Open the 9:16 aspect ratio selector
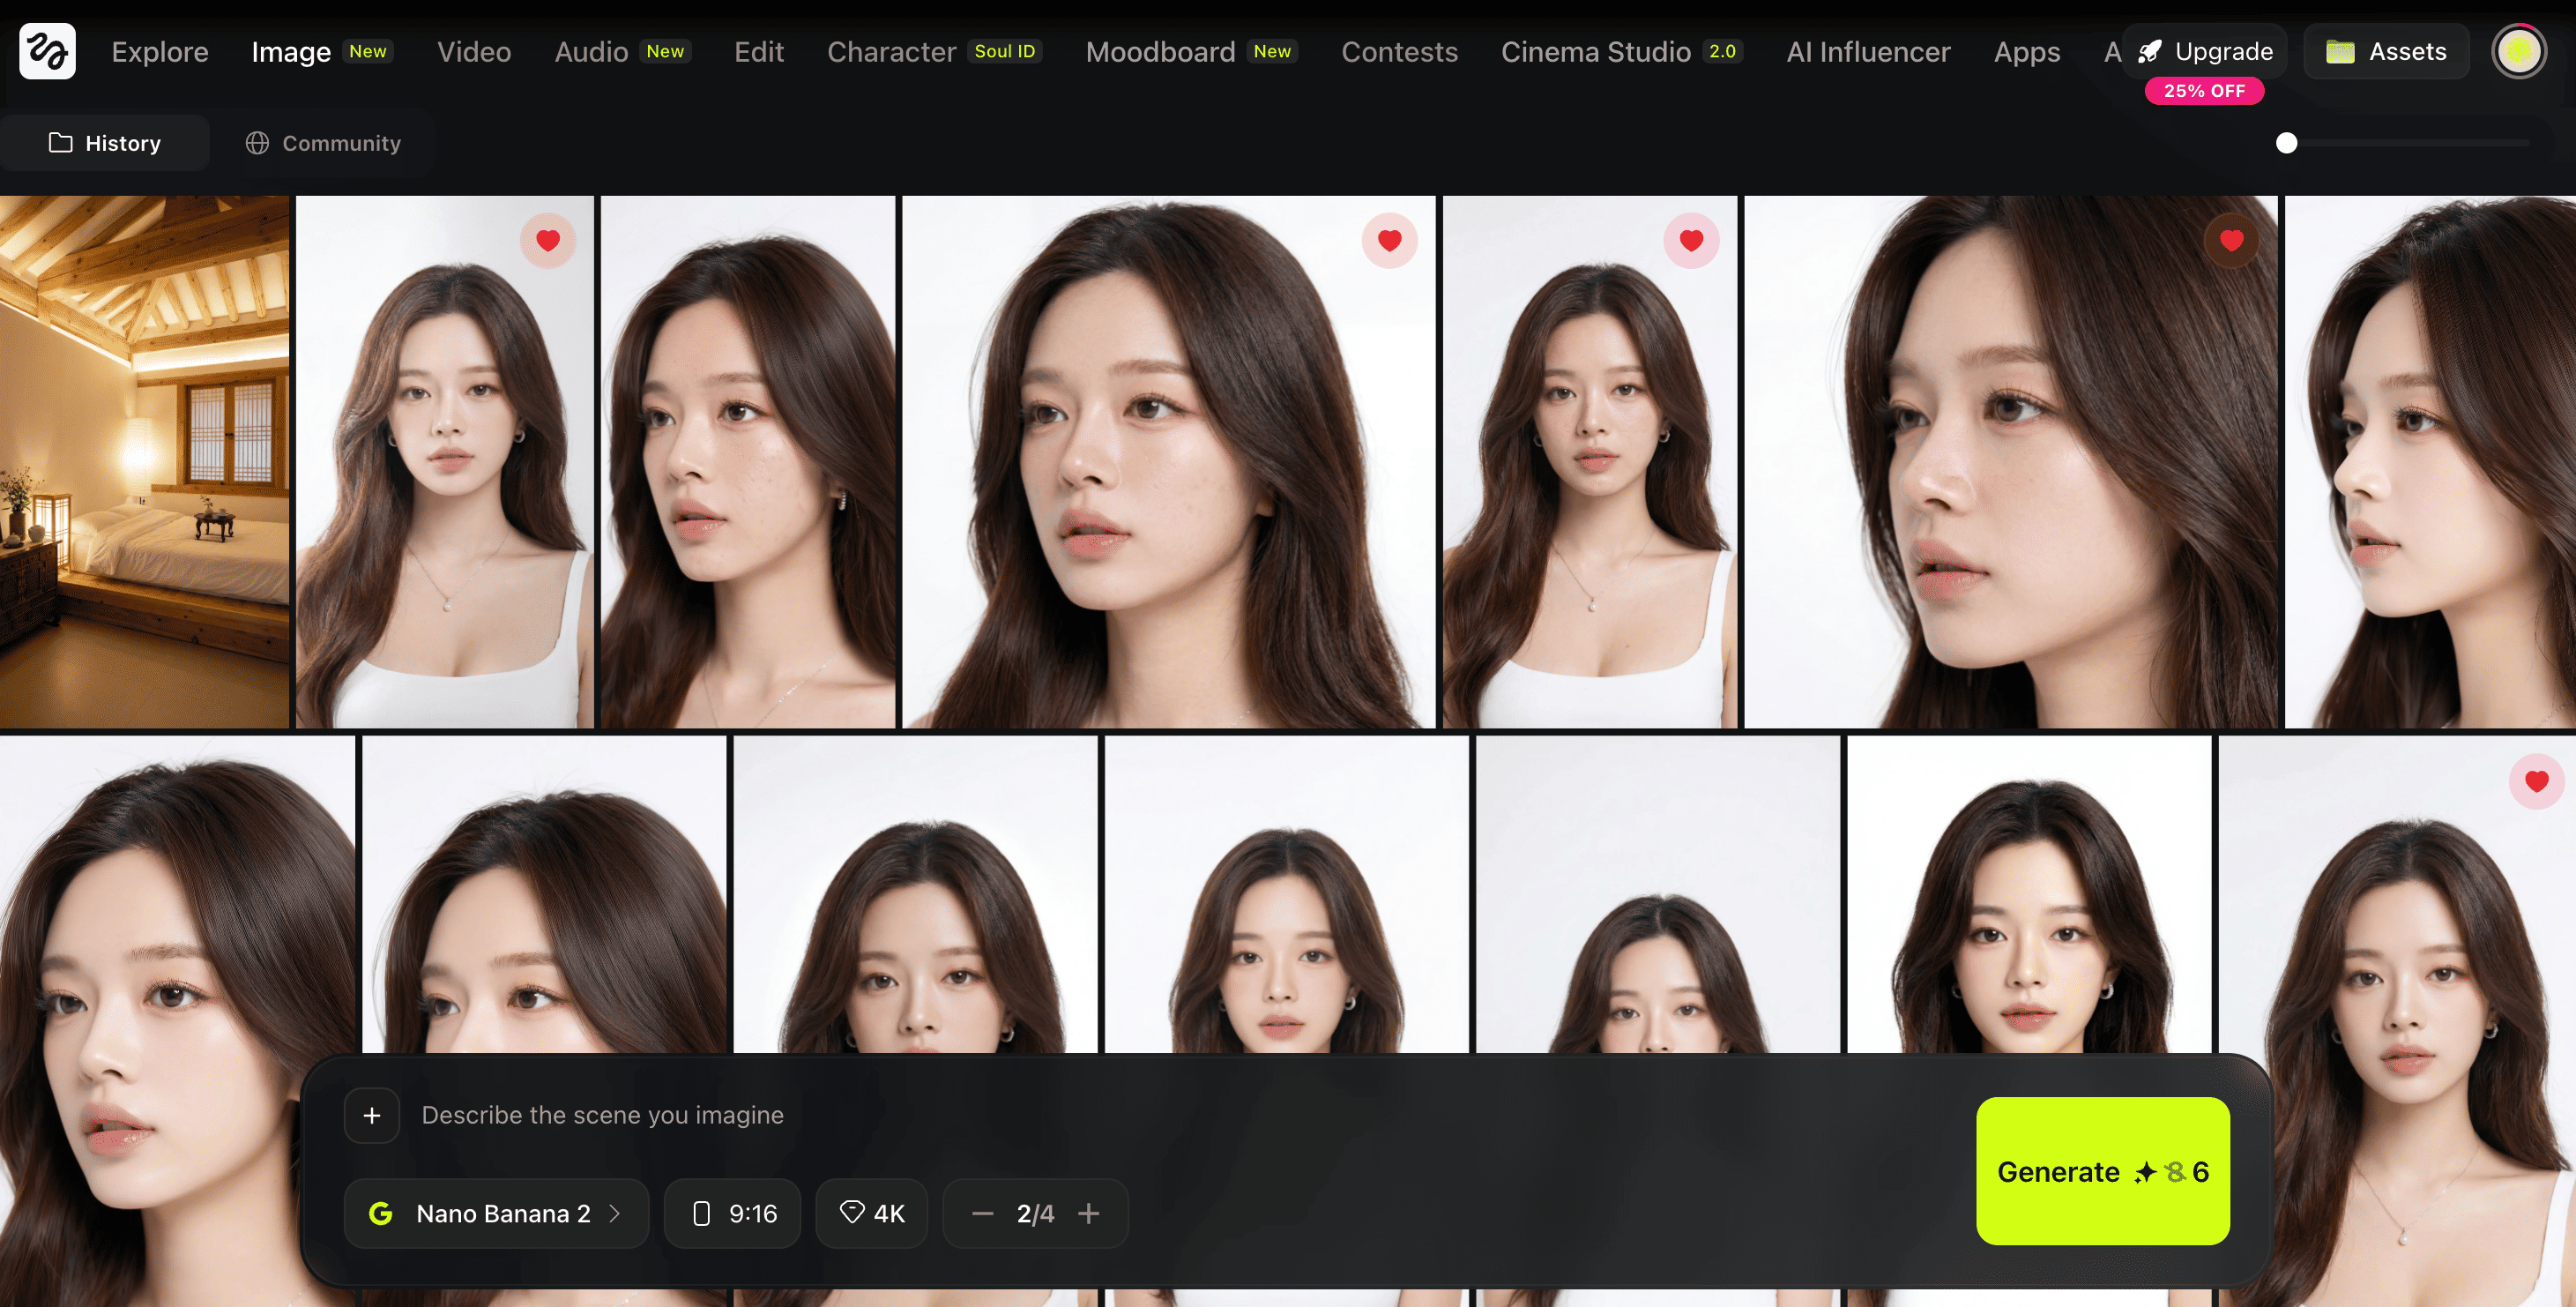 [x=732, y=1213]
